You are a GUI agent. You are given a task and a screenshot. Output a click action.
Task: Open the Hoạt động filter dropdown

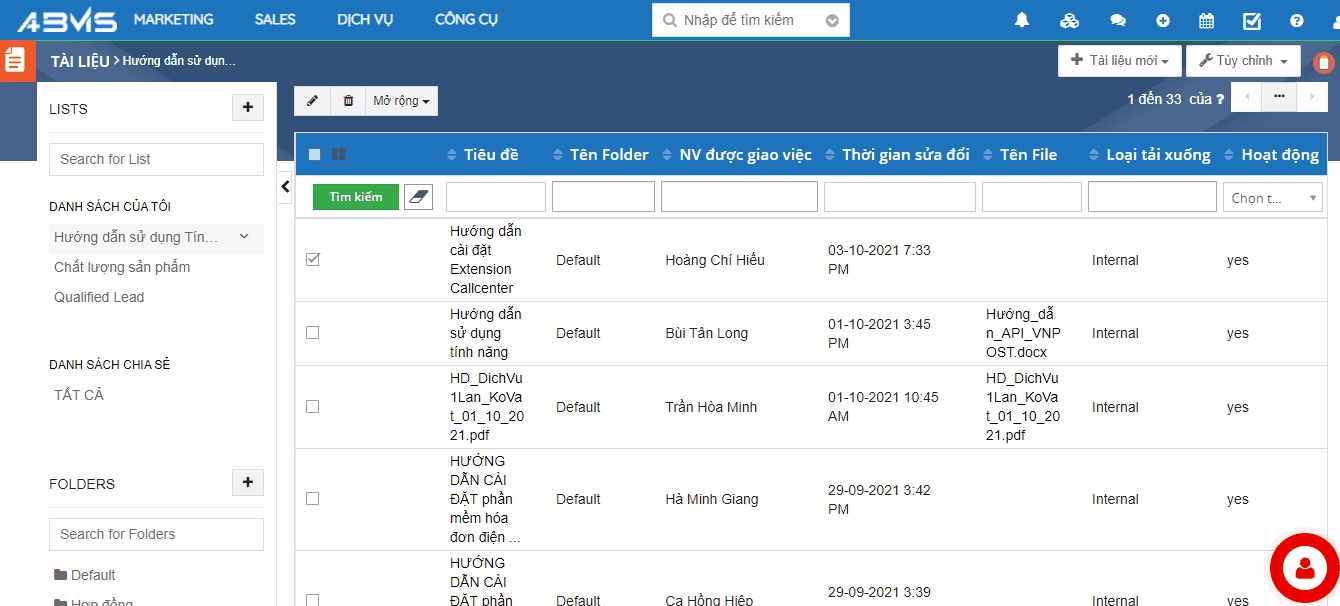[1272, 198]
